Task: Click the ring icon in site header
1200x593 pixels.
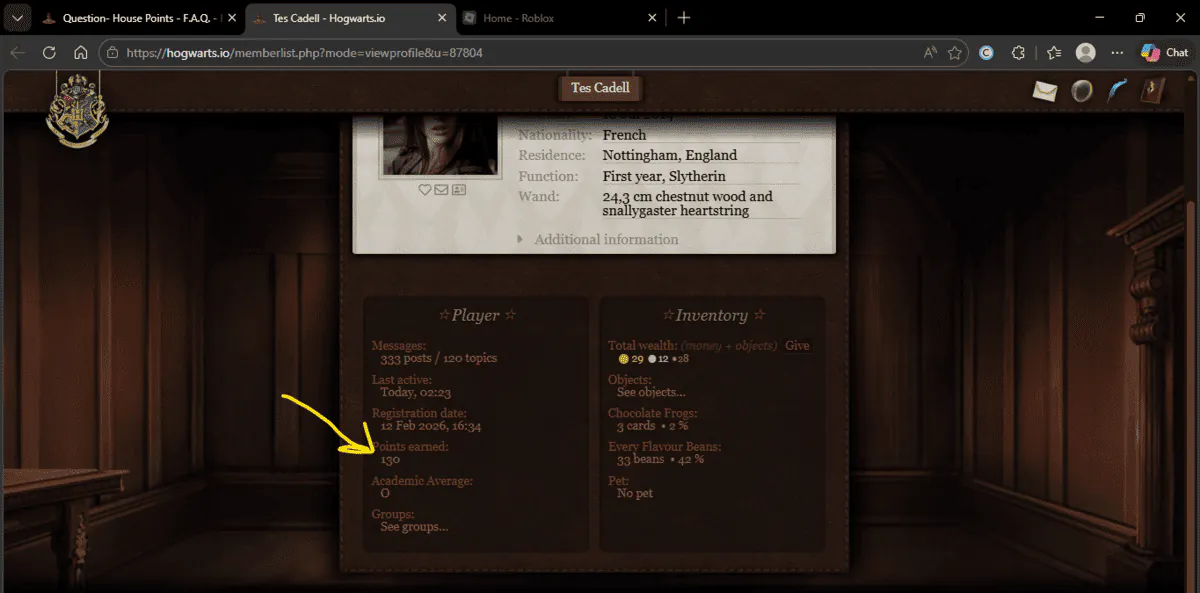Action: pyautogui.click(x=1082, y=91)
